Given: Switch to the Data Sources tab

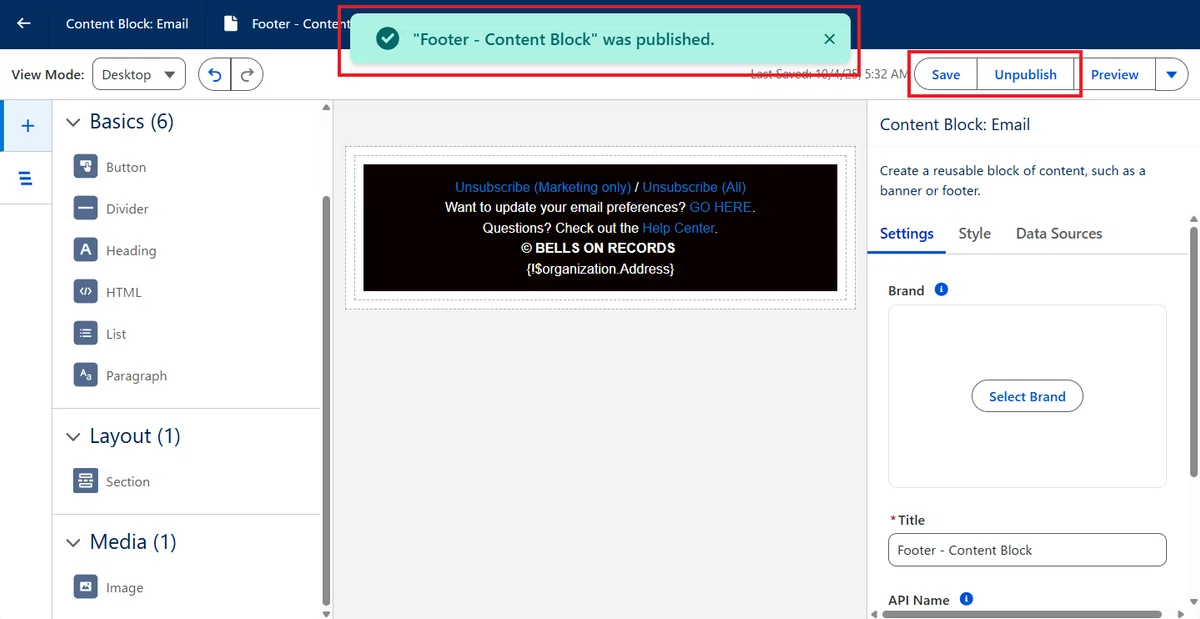Looking at the screenshot, I should coord(1059,233).
